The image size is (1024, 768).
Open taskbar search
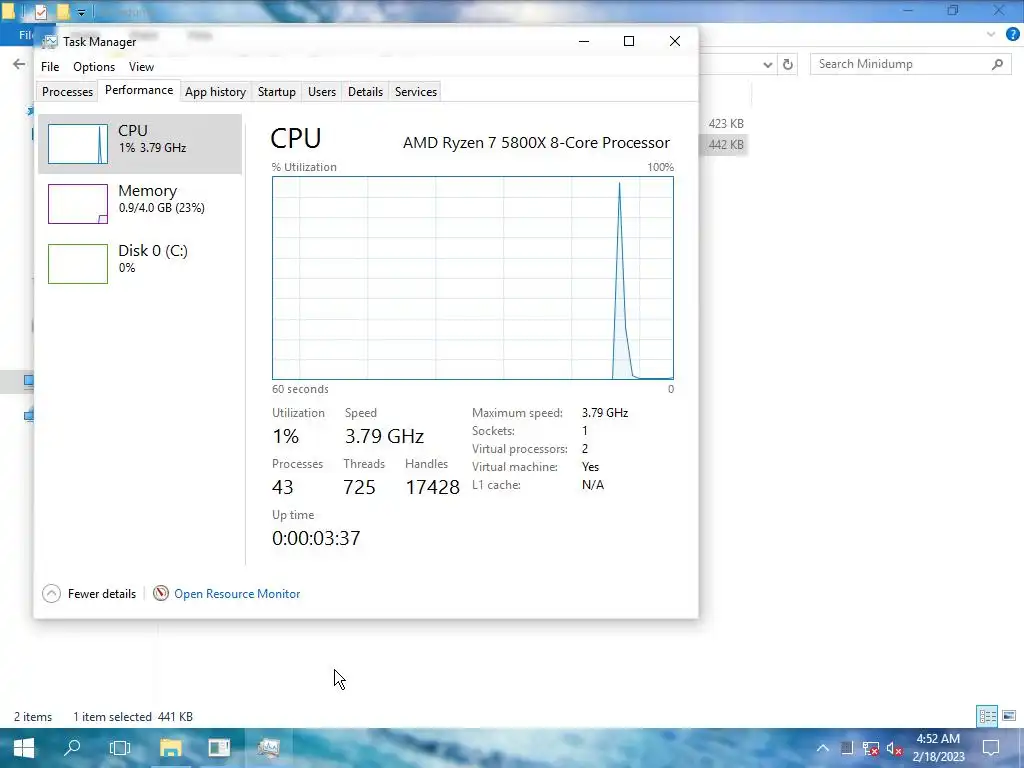click(72, 748)
